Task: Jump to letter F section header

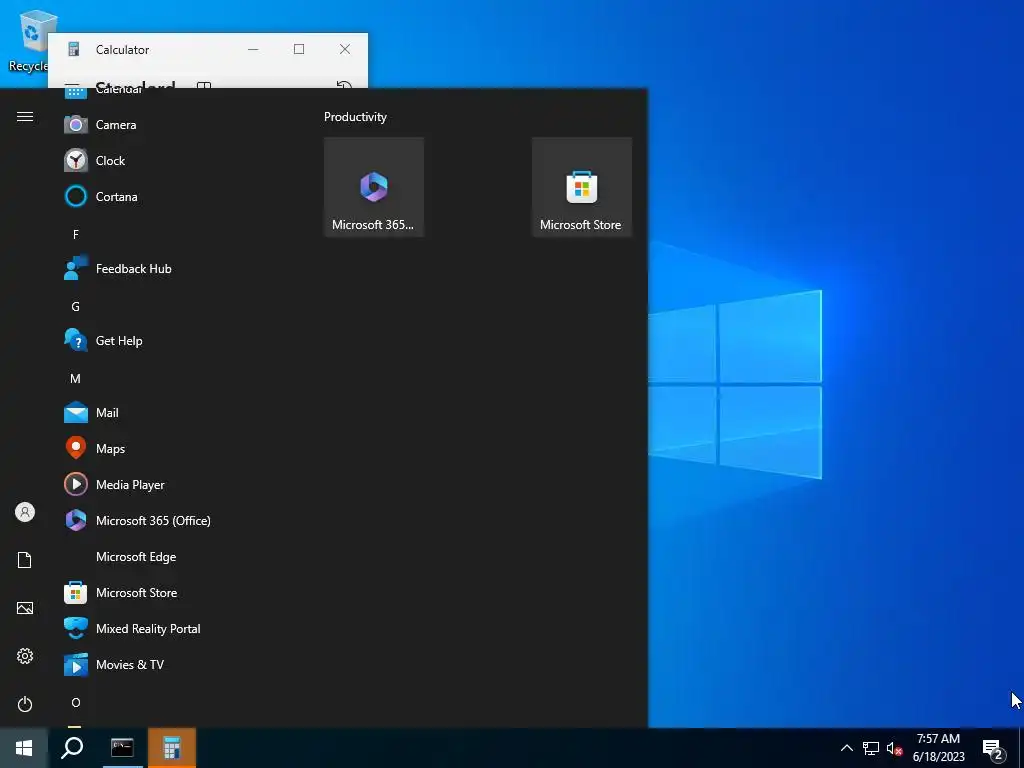Action: pos(76,234)
